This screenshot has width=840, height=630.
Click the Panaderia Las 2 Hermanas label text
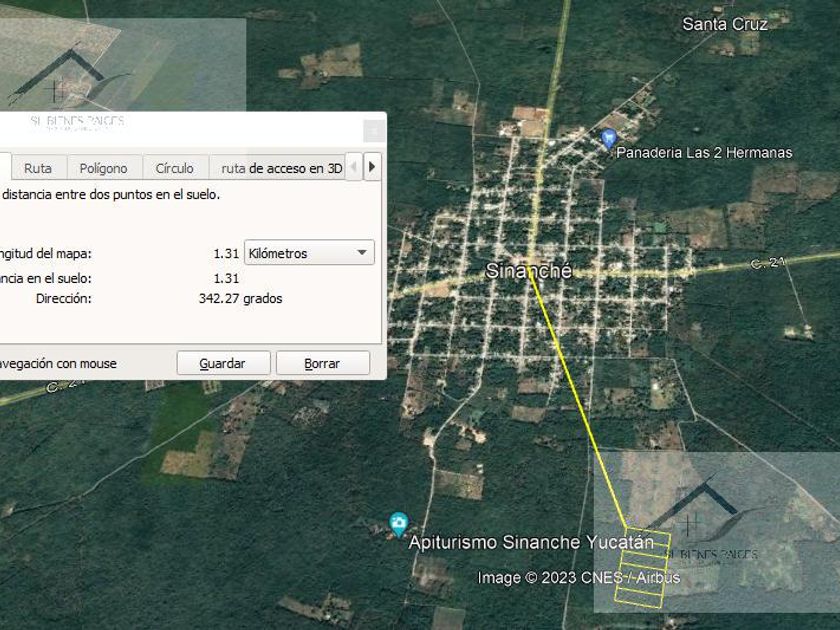704,153
